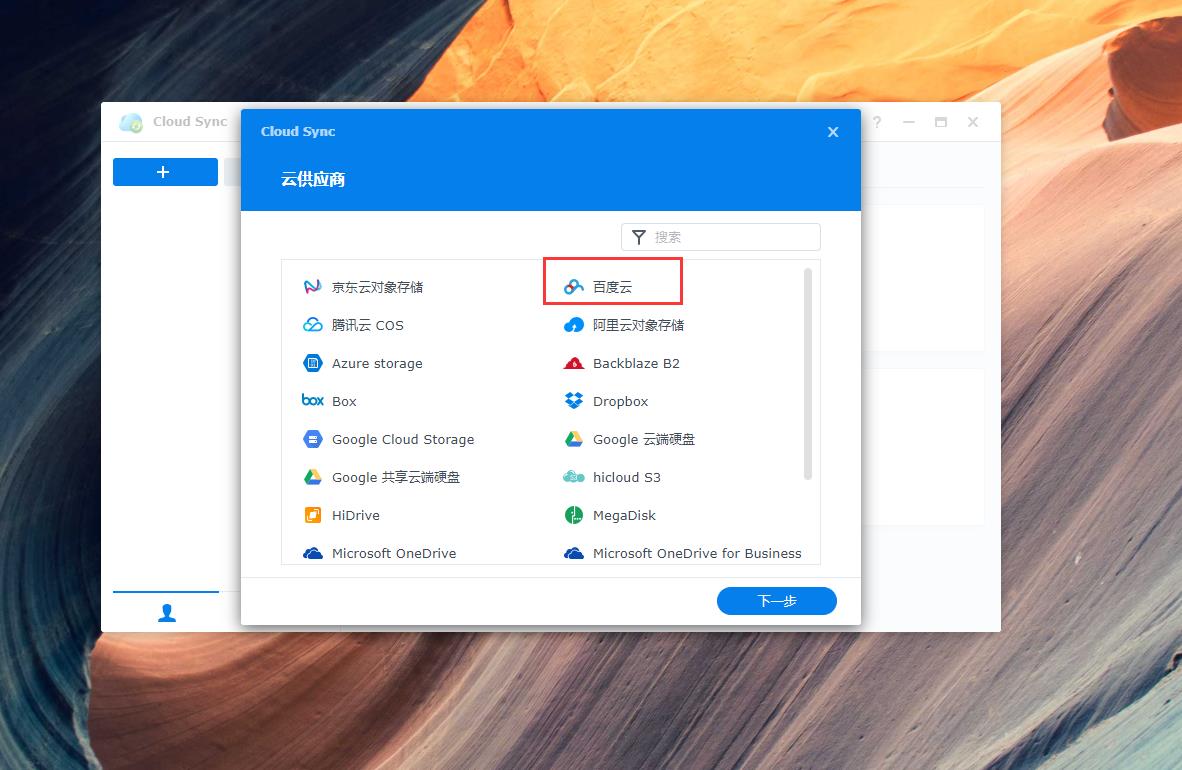Choose hicloud S3 label

tap(626, 477)
